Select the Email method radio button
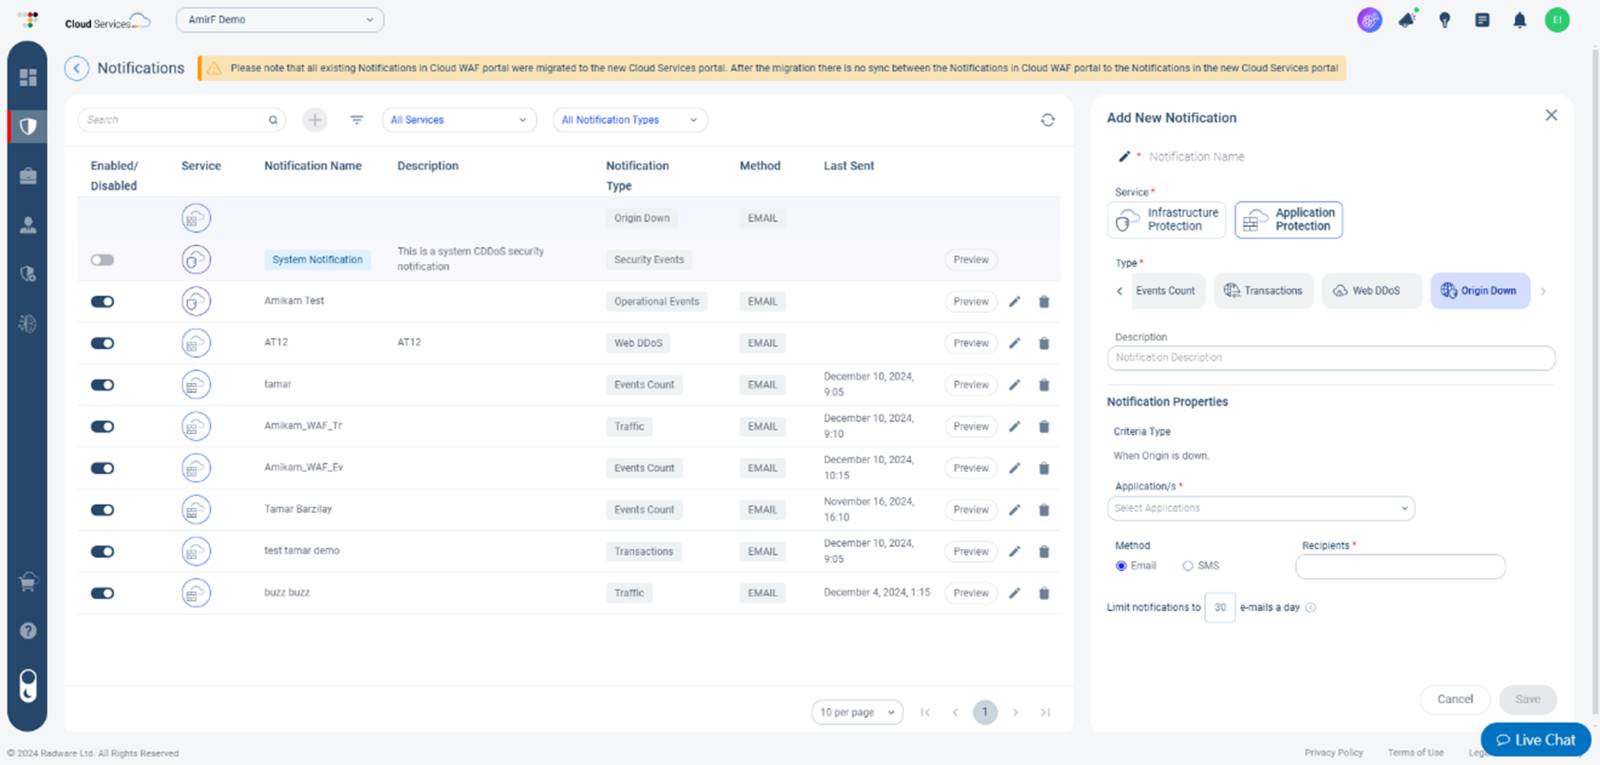This screenshot has width=1600, height=765. click(1121, 566)
